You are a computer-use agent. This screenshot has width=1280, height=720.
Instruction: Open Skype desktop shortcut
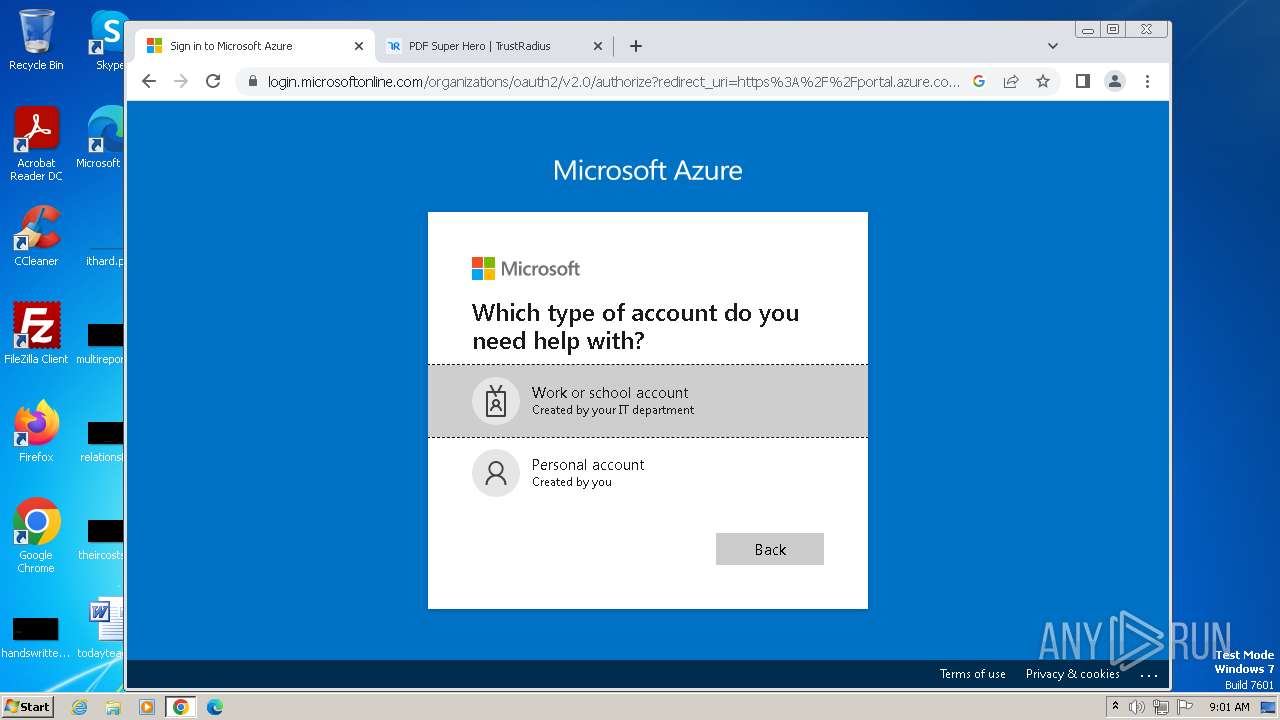107,40
